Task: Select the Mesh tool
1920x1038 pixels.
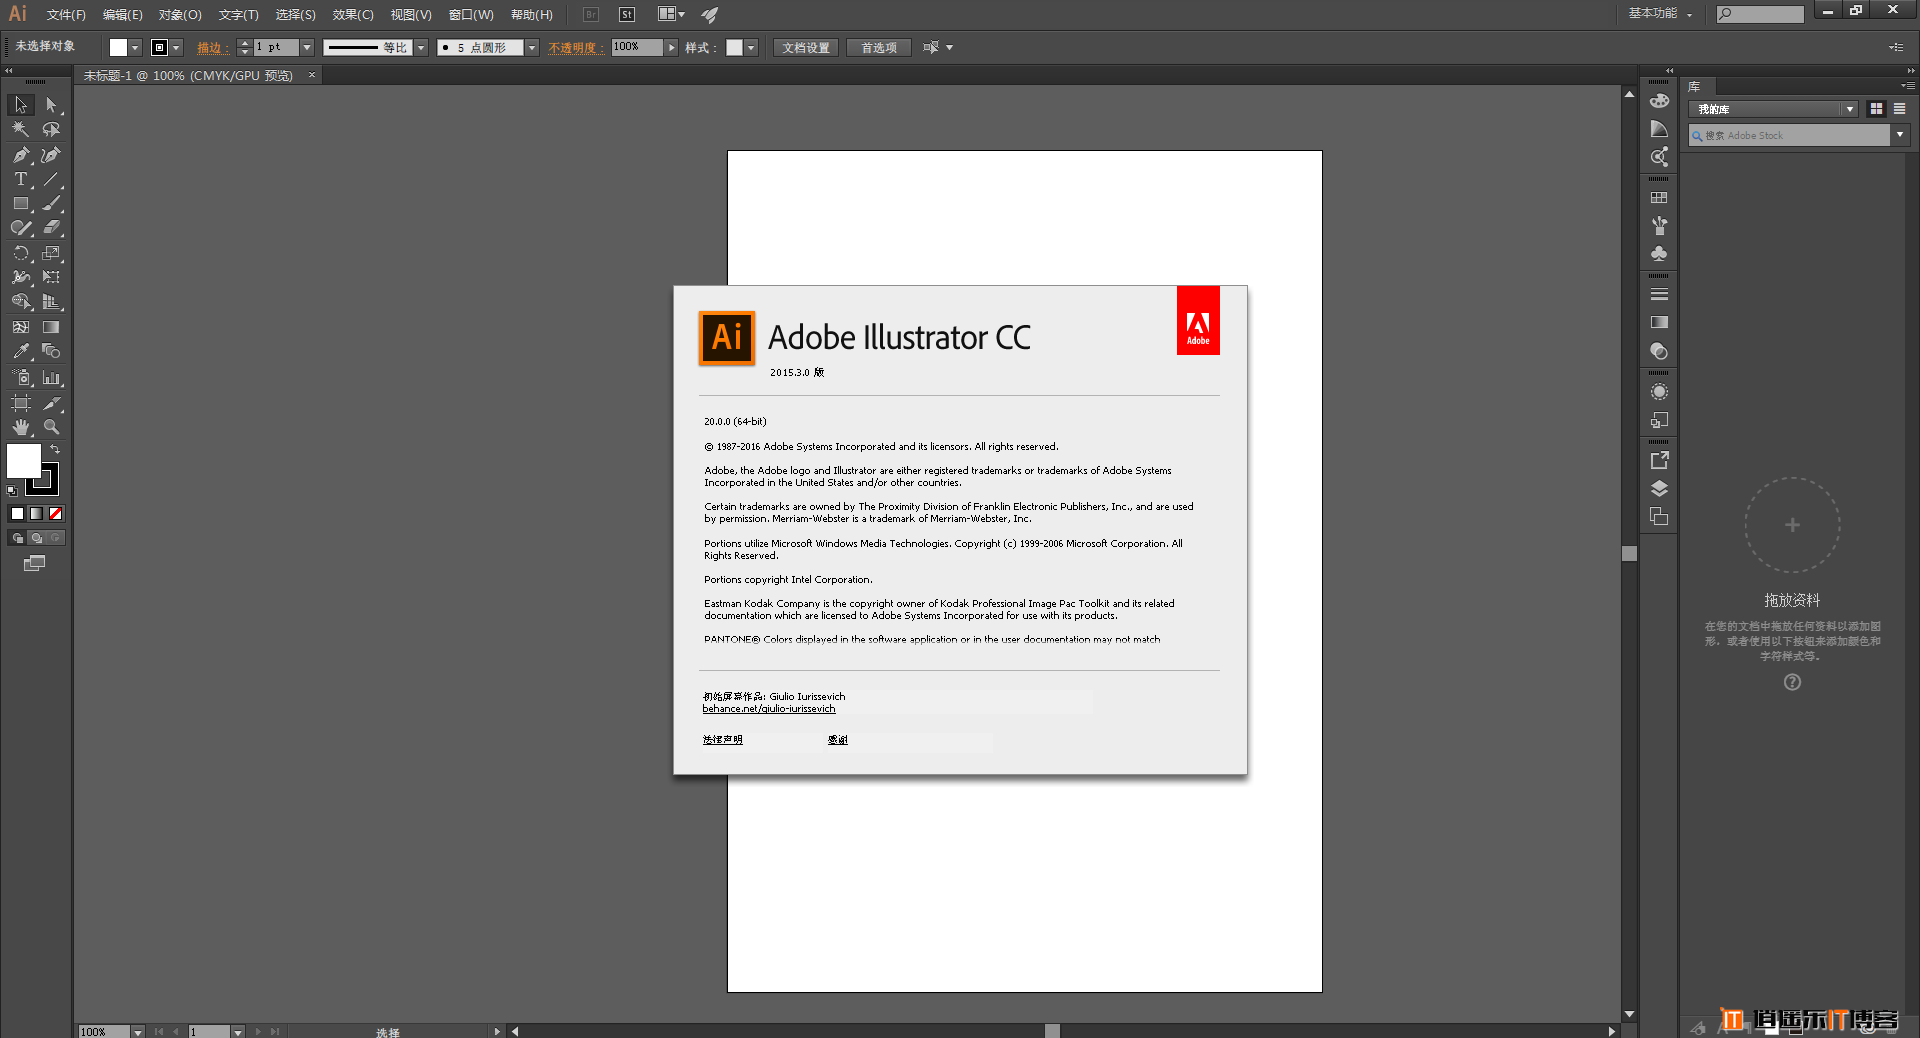Action: (21, 327)
